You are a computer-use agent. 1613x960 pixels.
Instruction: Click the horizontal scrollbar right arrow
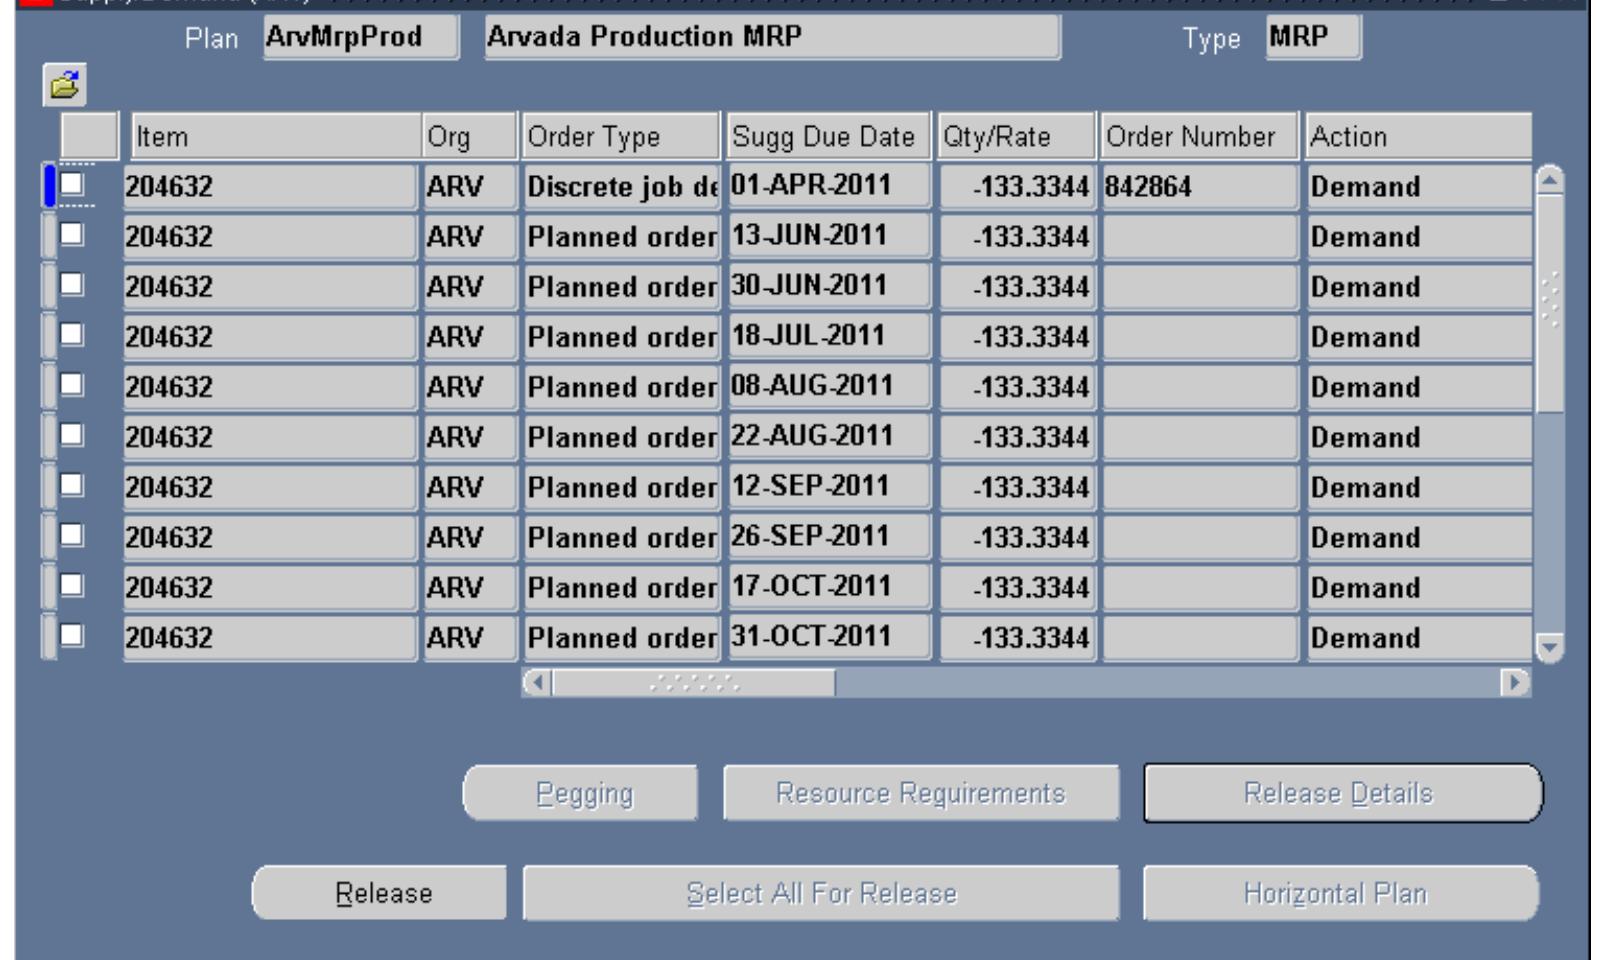[1515, 683]
